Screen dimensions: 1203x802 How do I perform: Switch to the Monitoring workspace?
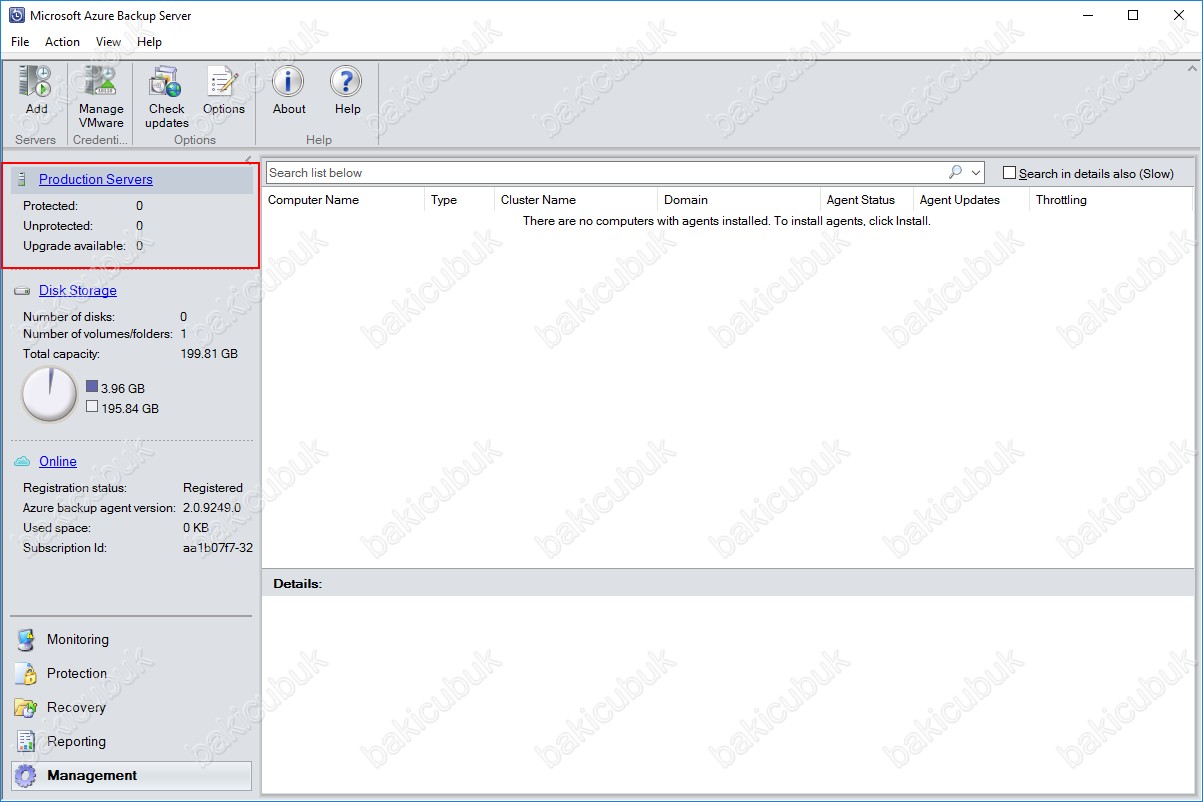[131, 640]
